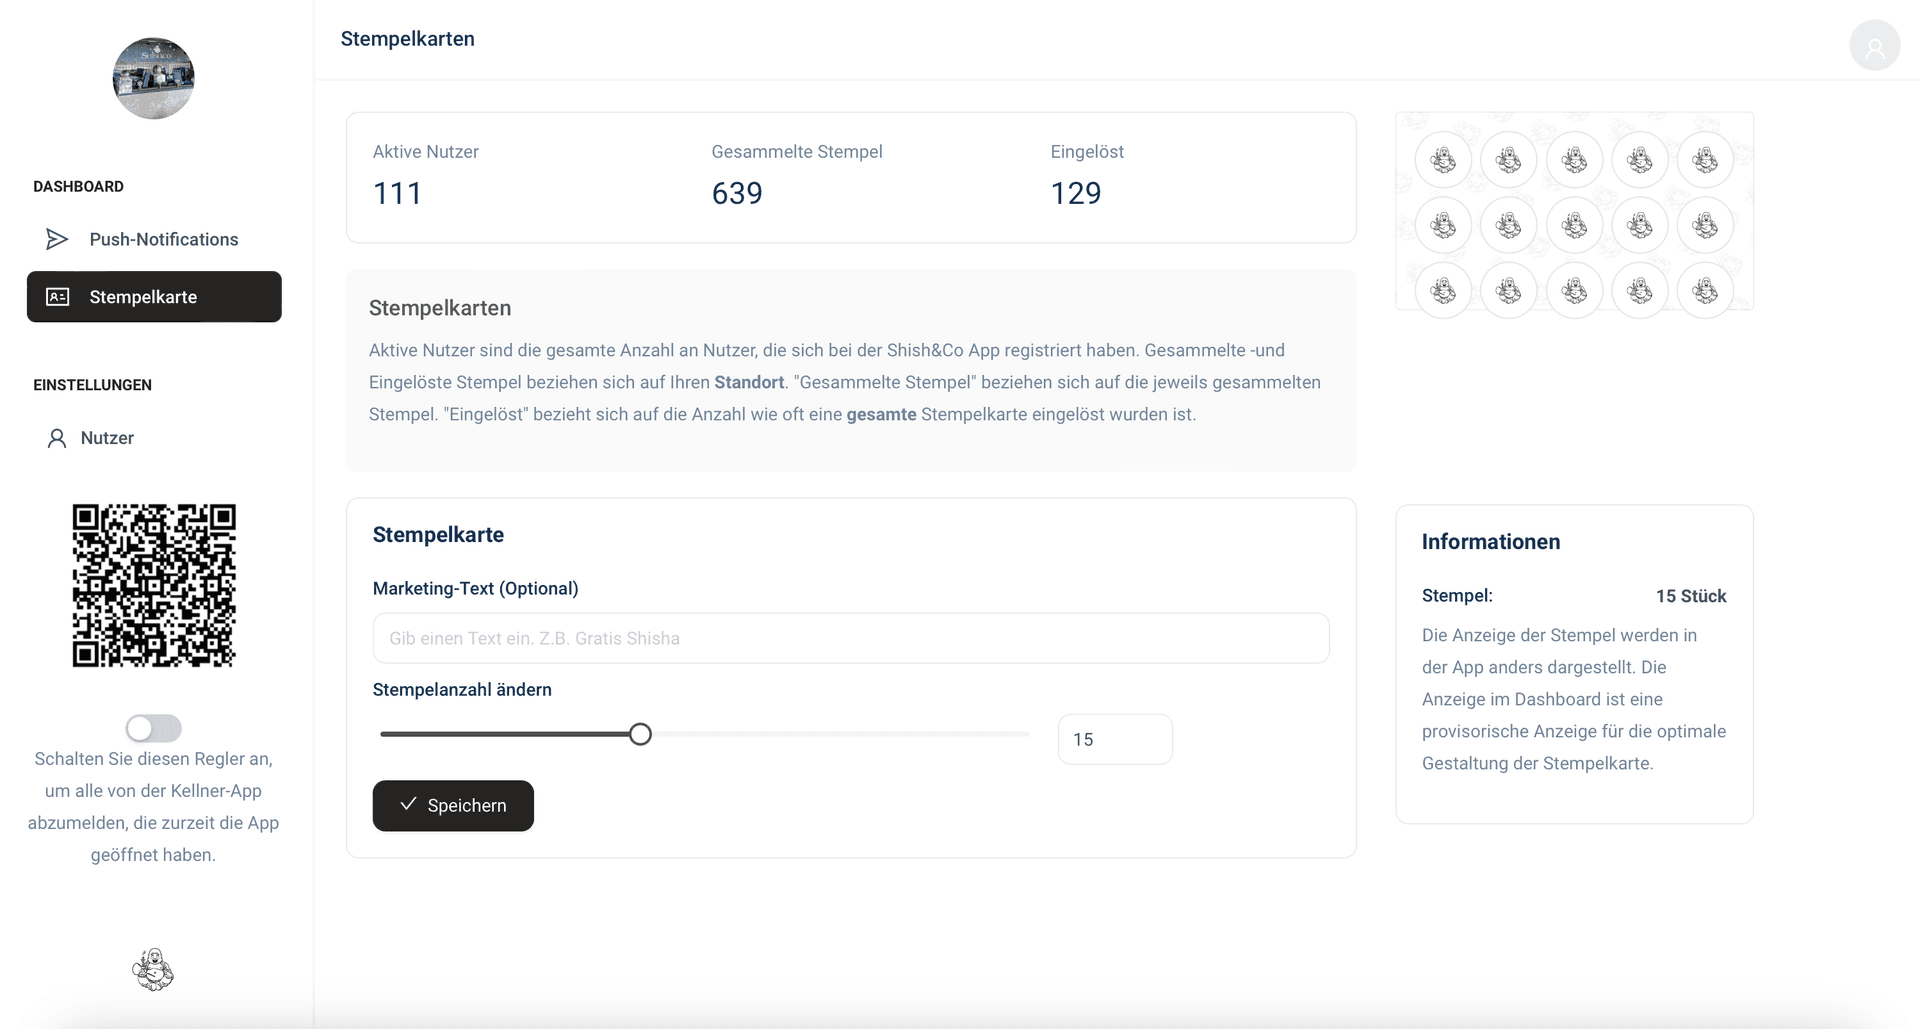This screenshot has height=1029, width=1920.
Task: Click the checkmark icon on Speichern button
Action: point(408,805)
